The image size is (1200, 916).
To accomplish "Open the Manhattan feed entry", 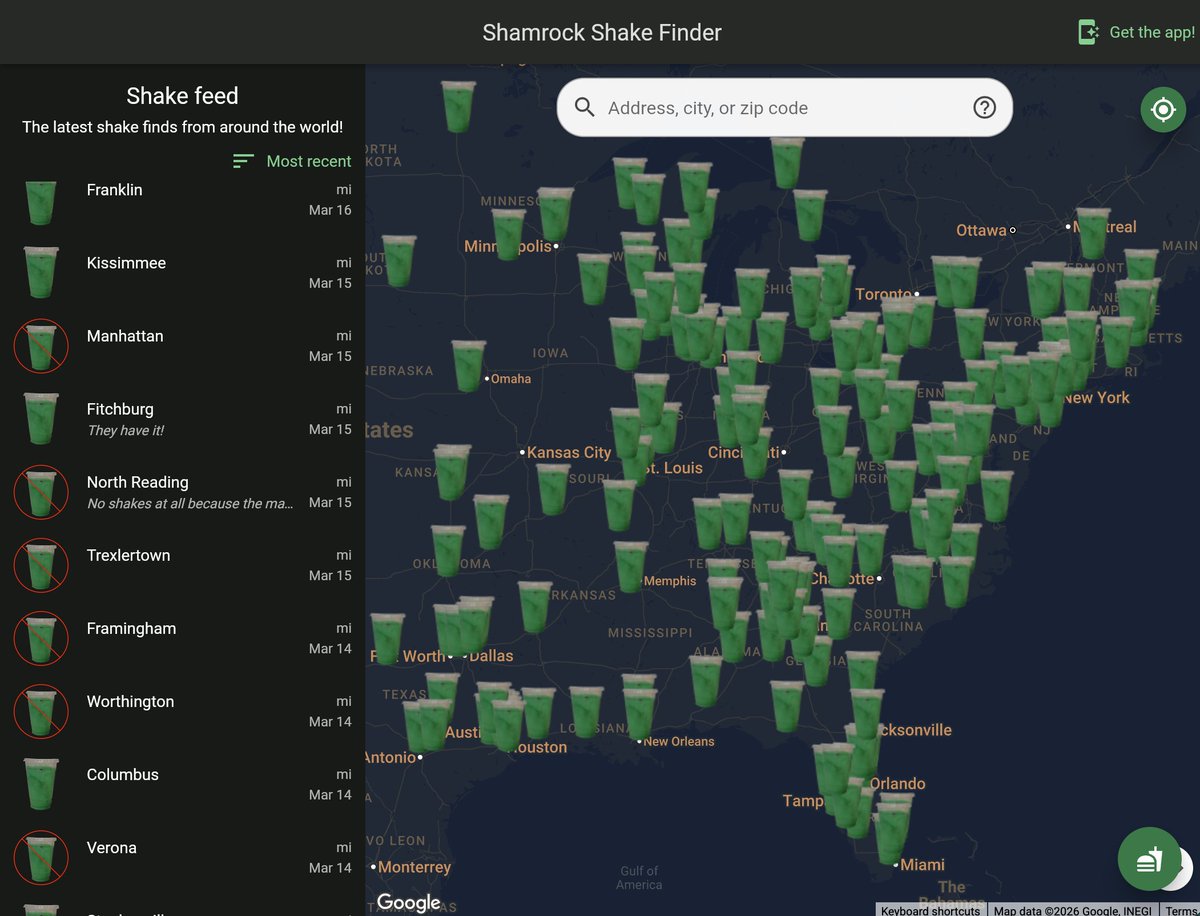I will point(182,346).
